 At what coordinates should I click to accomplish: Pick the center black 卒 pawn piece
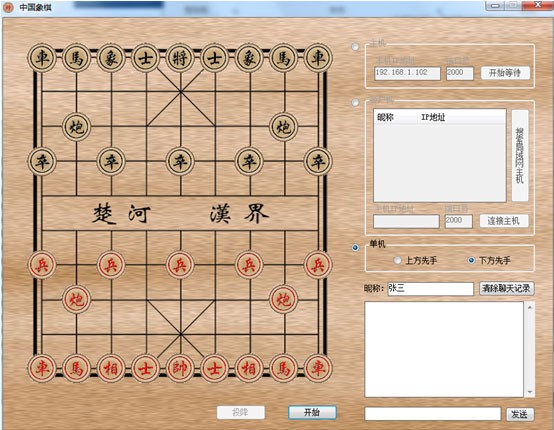point(180,161)
